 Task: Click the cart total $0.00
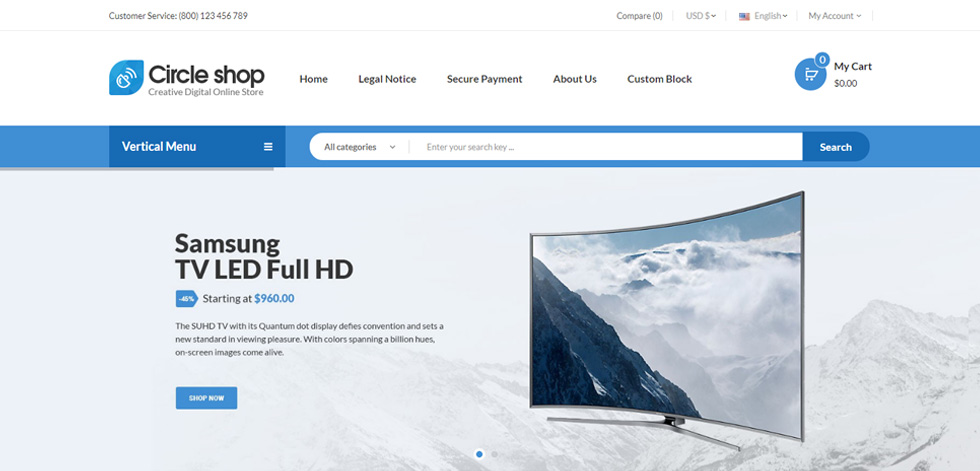pos(846,83)
